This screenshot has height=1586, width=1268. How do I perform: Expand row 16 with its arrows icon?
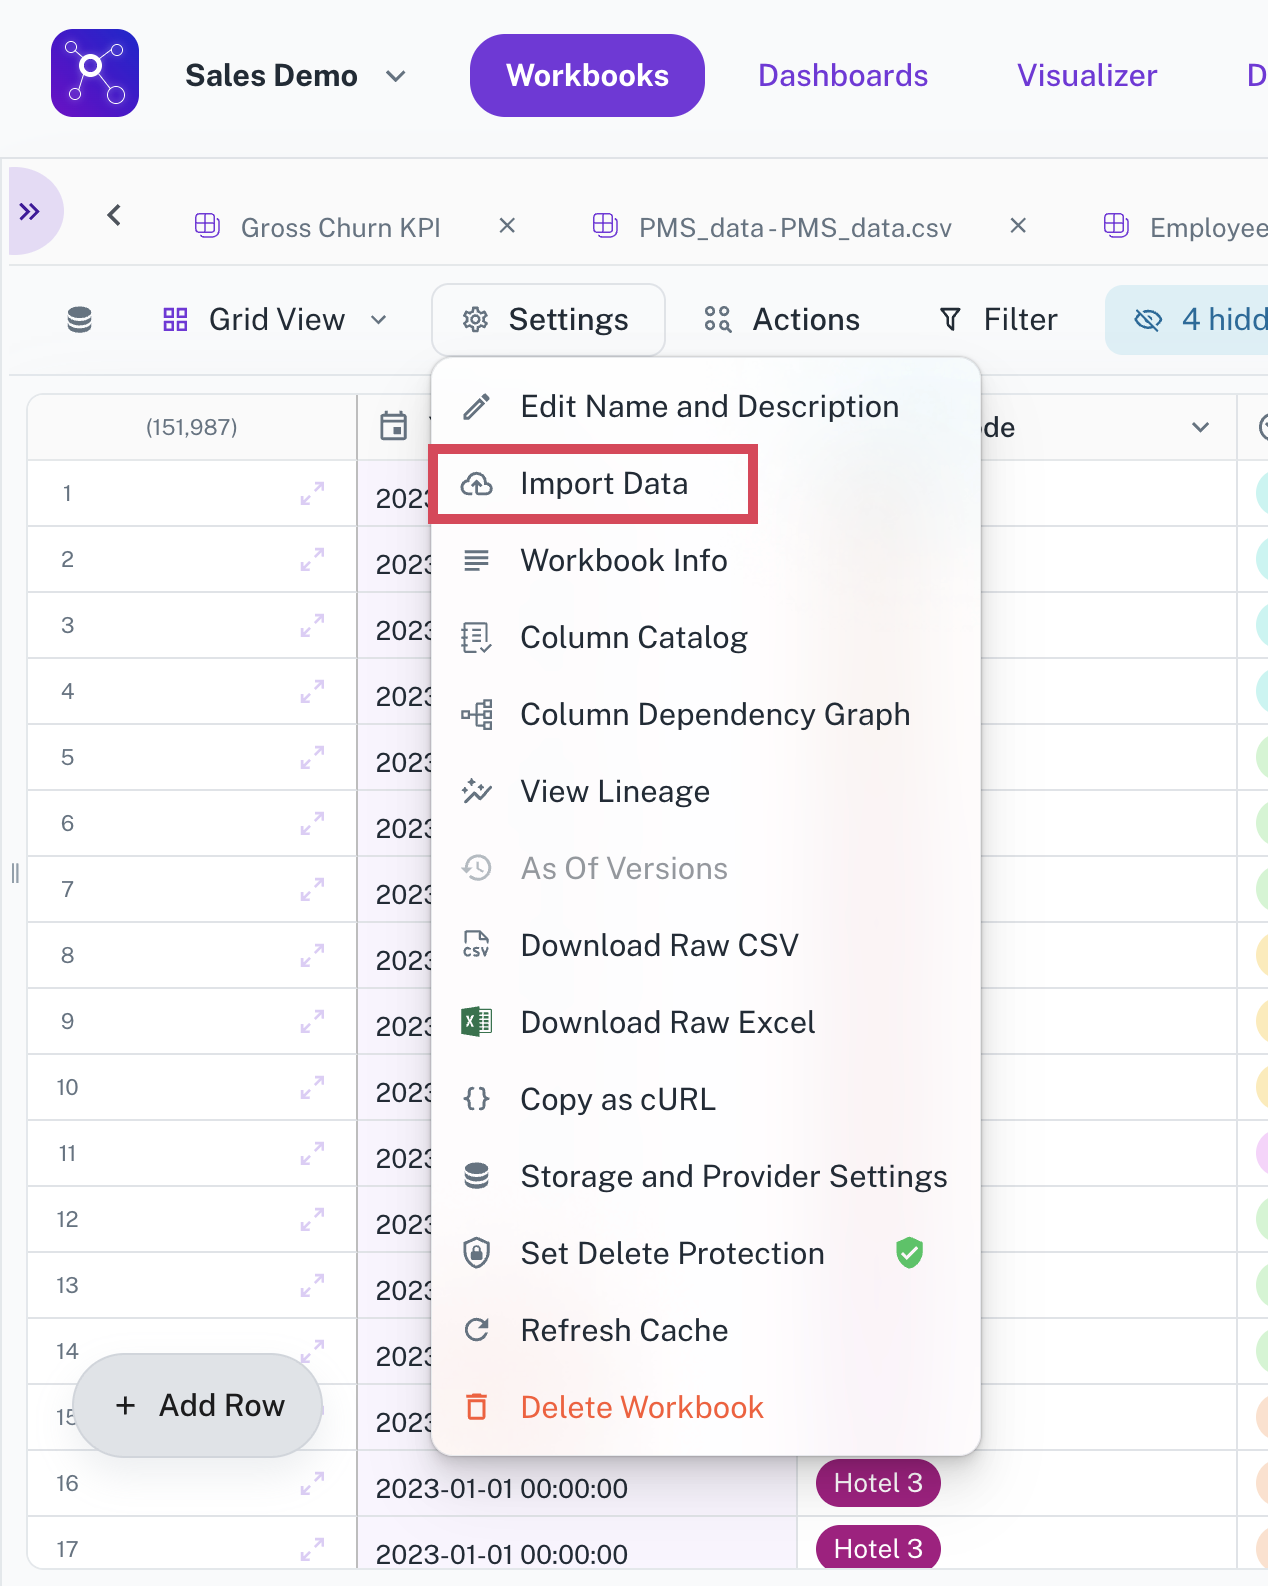[312, 1484]
